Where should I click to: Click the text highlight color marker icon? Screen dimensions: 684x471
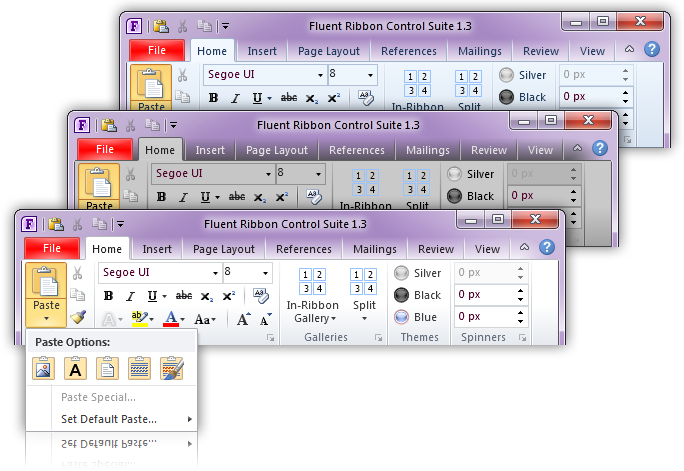138,319
